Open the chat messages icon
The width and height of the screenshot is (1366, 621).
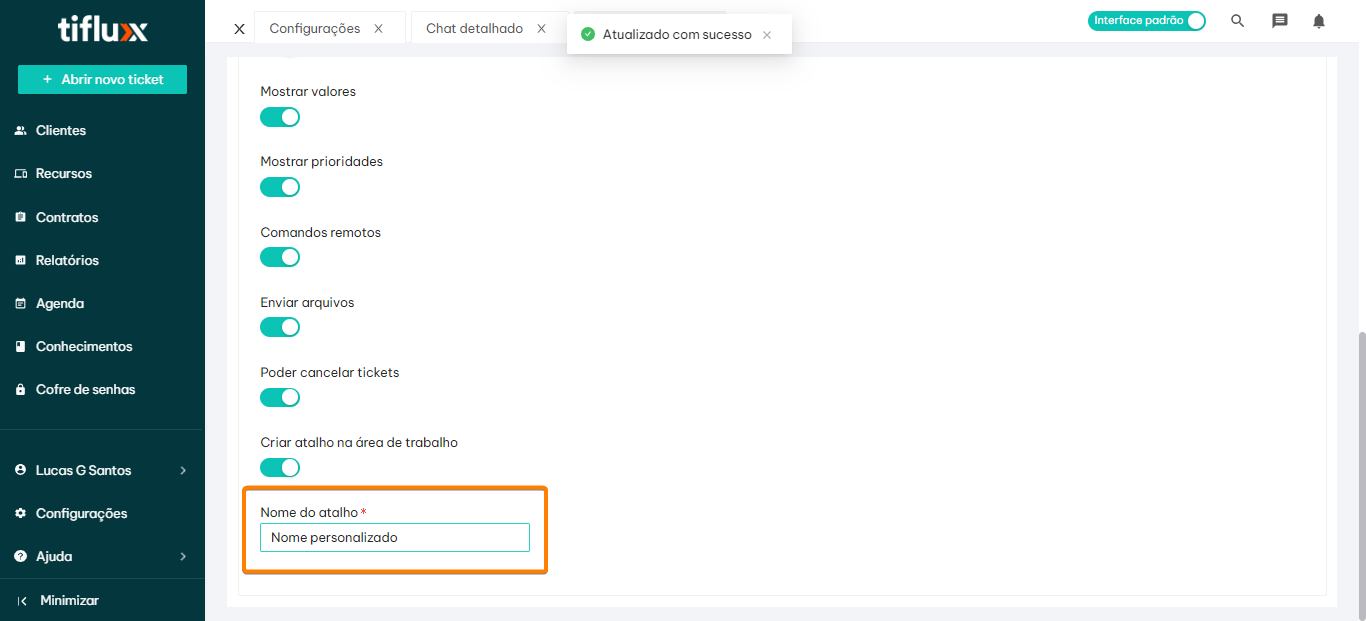(1279, 21)
